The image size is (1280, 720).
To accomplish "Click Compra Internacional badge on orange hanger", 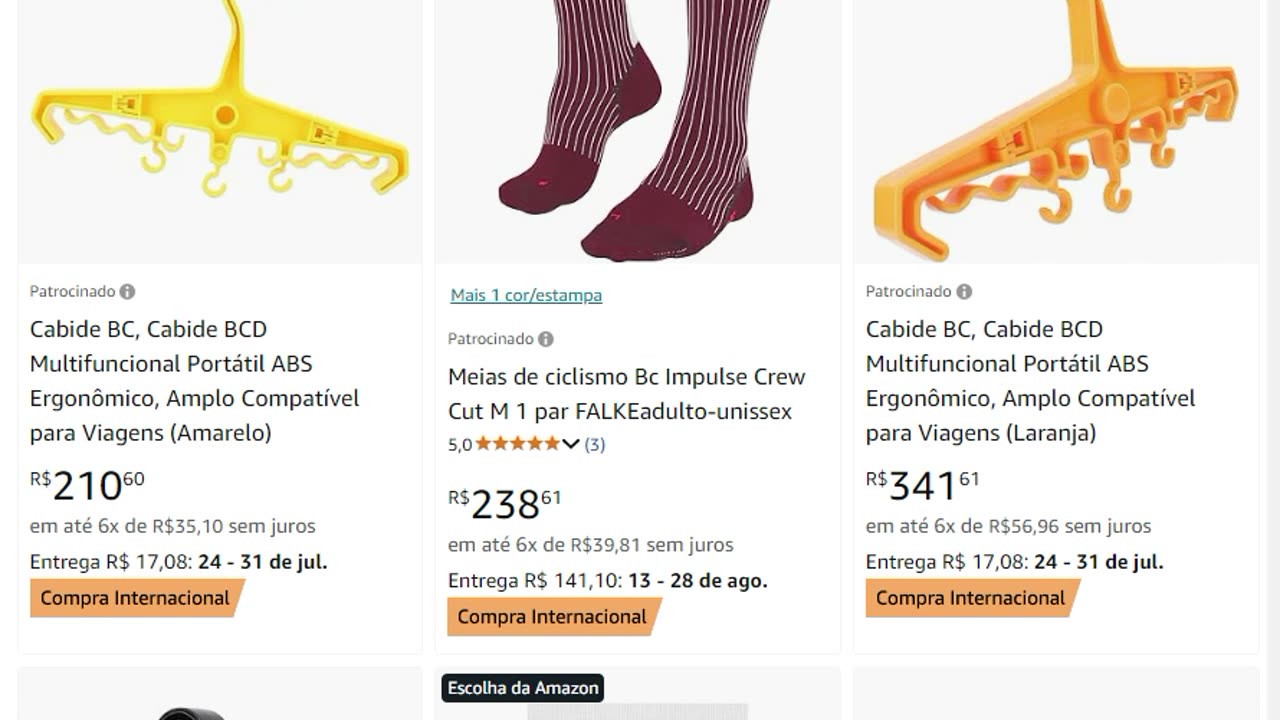I will tap(971, 598).
